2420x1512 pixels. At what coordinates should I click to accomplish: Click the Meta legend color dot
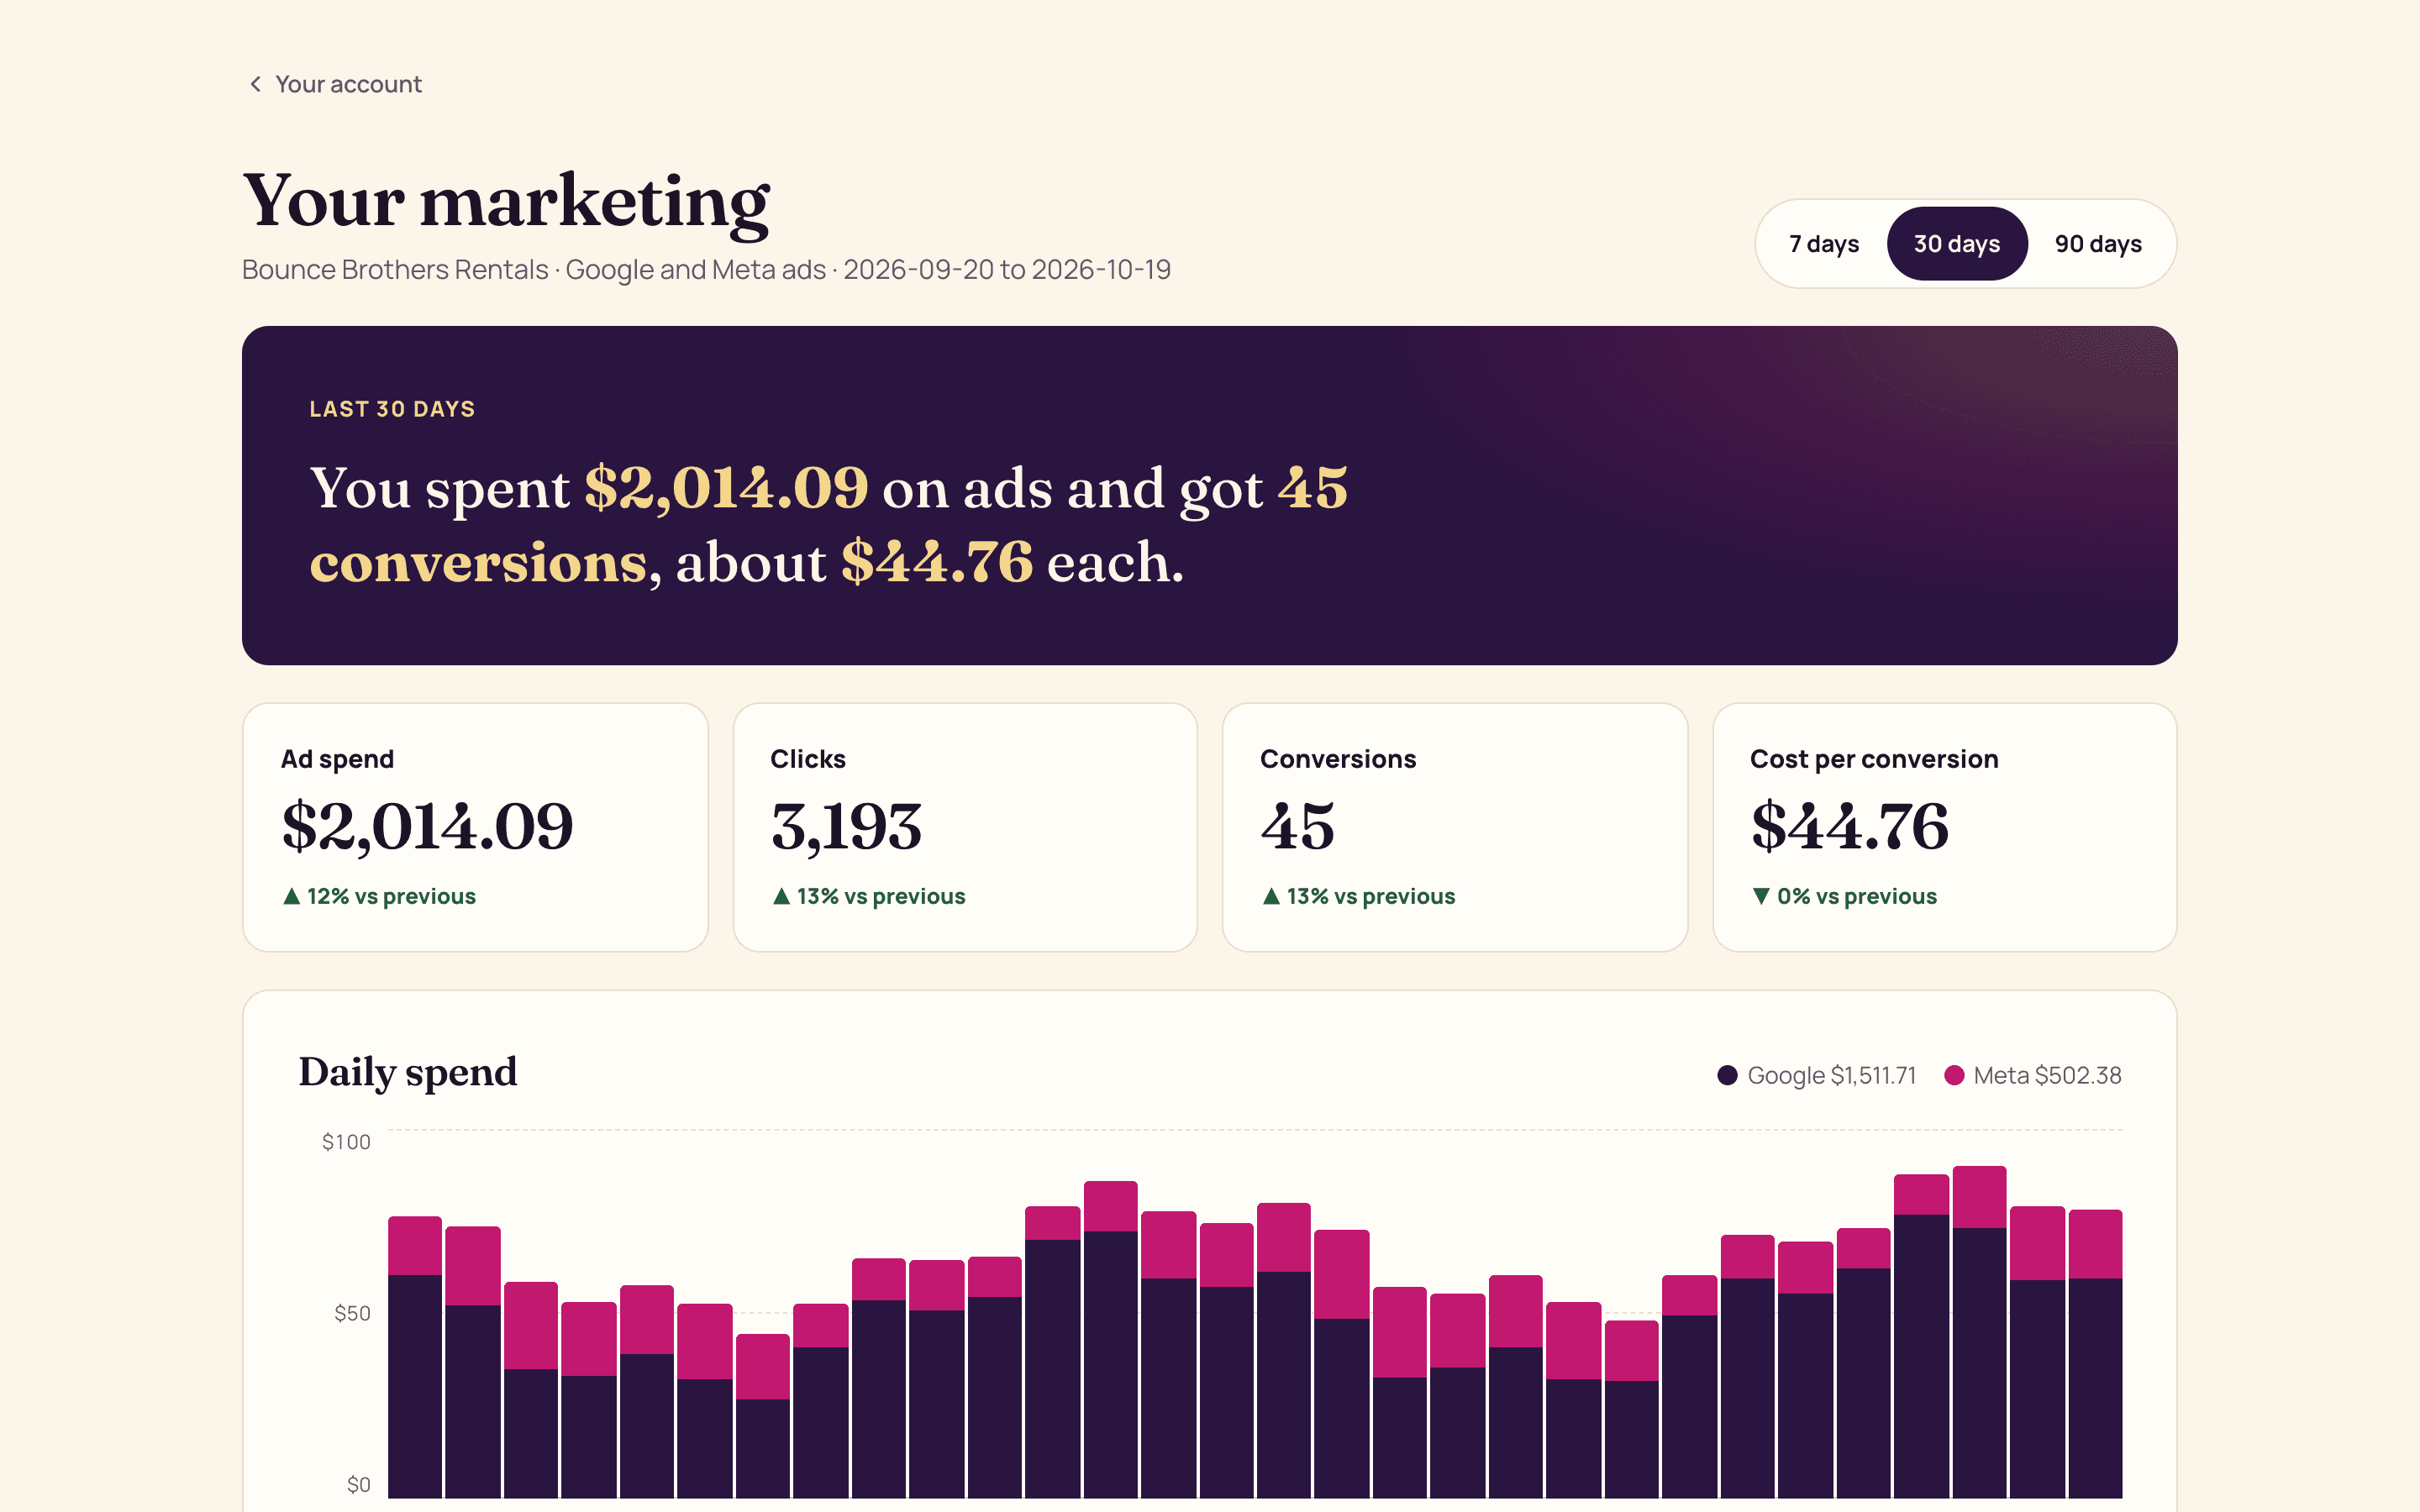1954,1075
